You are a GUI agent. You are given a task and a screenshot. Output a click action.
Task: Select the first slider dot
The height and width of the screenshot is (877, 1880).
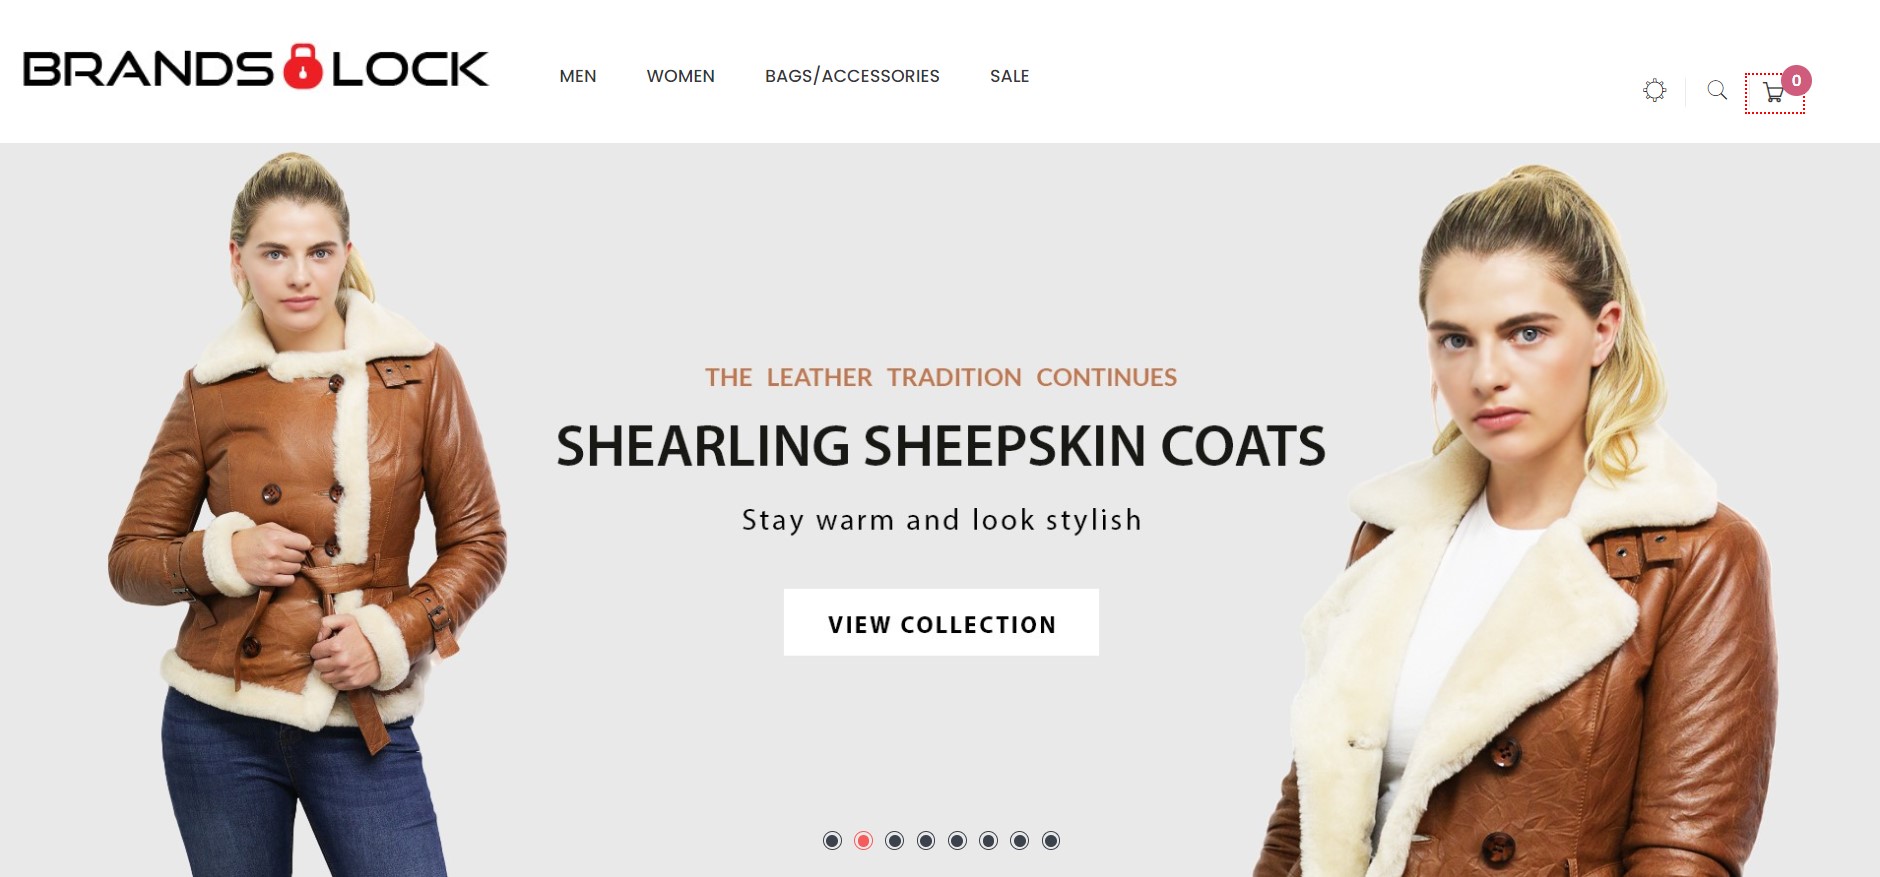pos(832,840)
